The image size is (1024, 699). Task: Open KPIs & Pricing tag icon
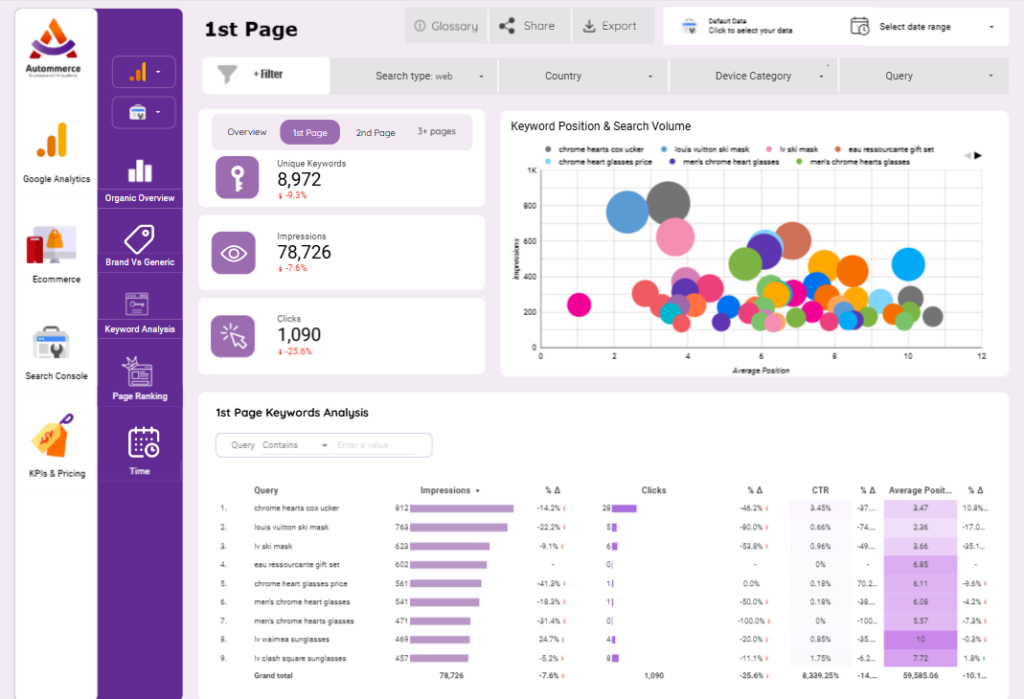(52, 436)
